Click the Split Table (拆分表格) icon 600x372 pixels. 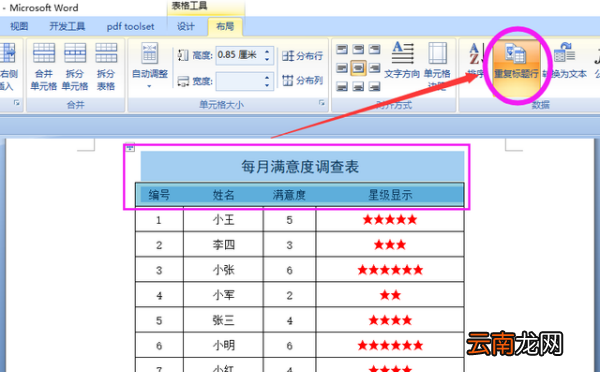(106, 53)
